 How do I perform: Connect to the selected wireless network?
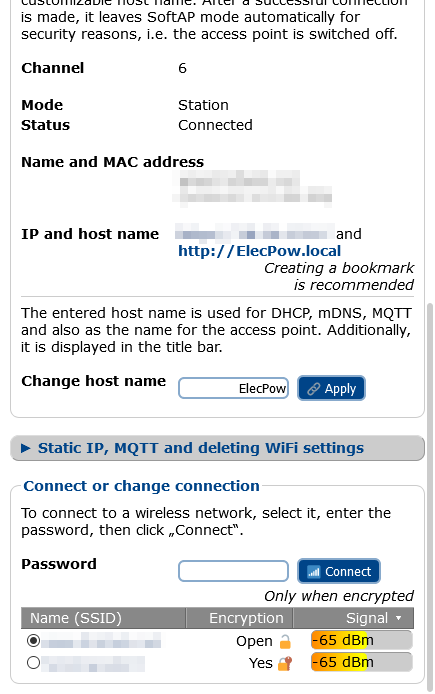(339, 571)
